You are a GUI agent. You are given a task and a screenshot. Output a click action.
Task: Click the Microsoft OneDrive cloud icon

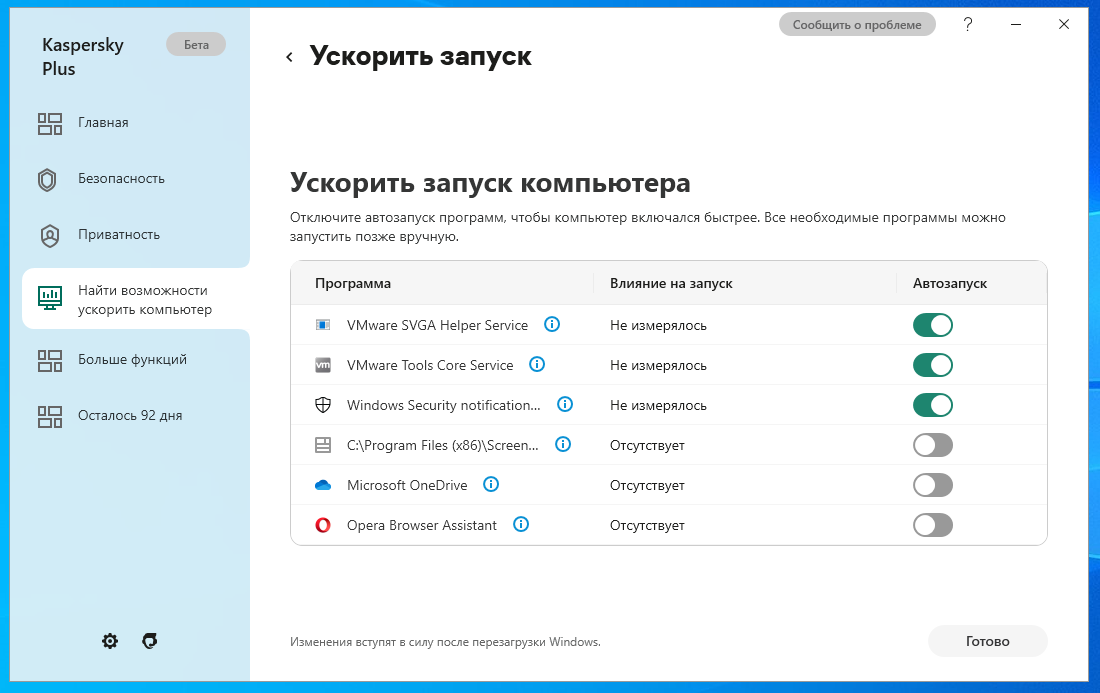coord(323,485)
